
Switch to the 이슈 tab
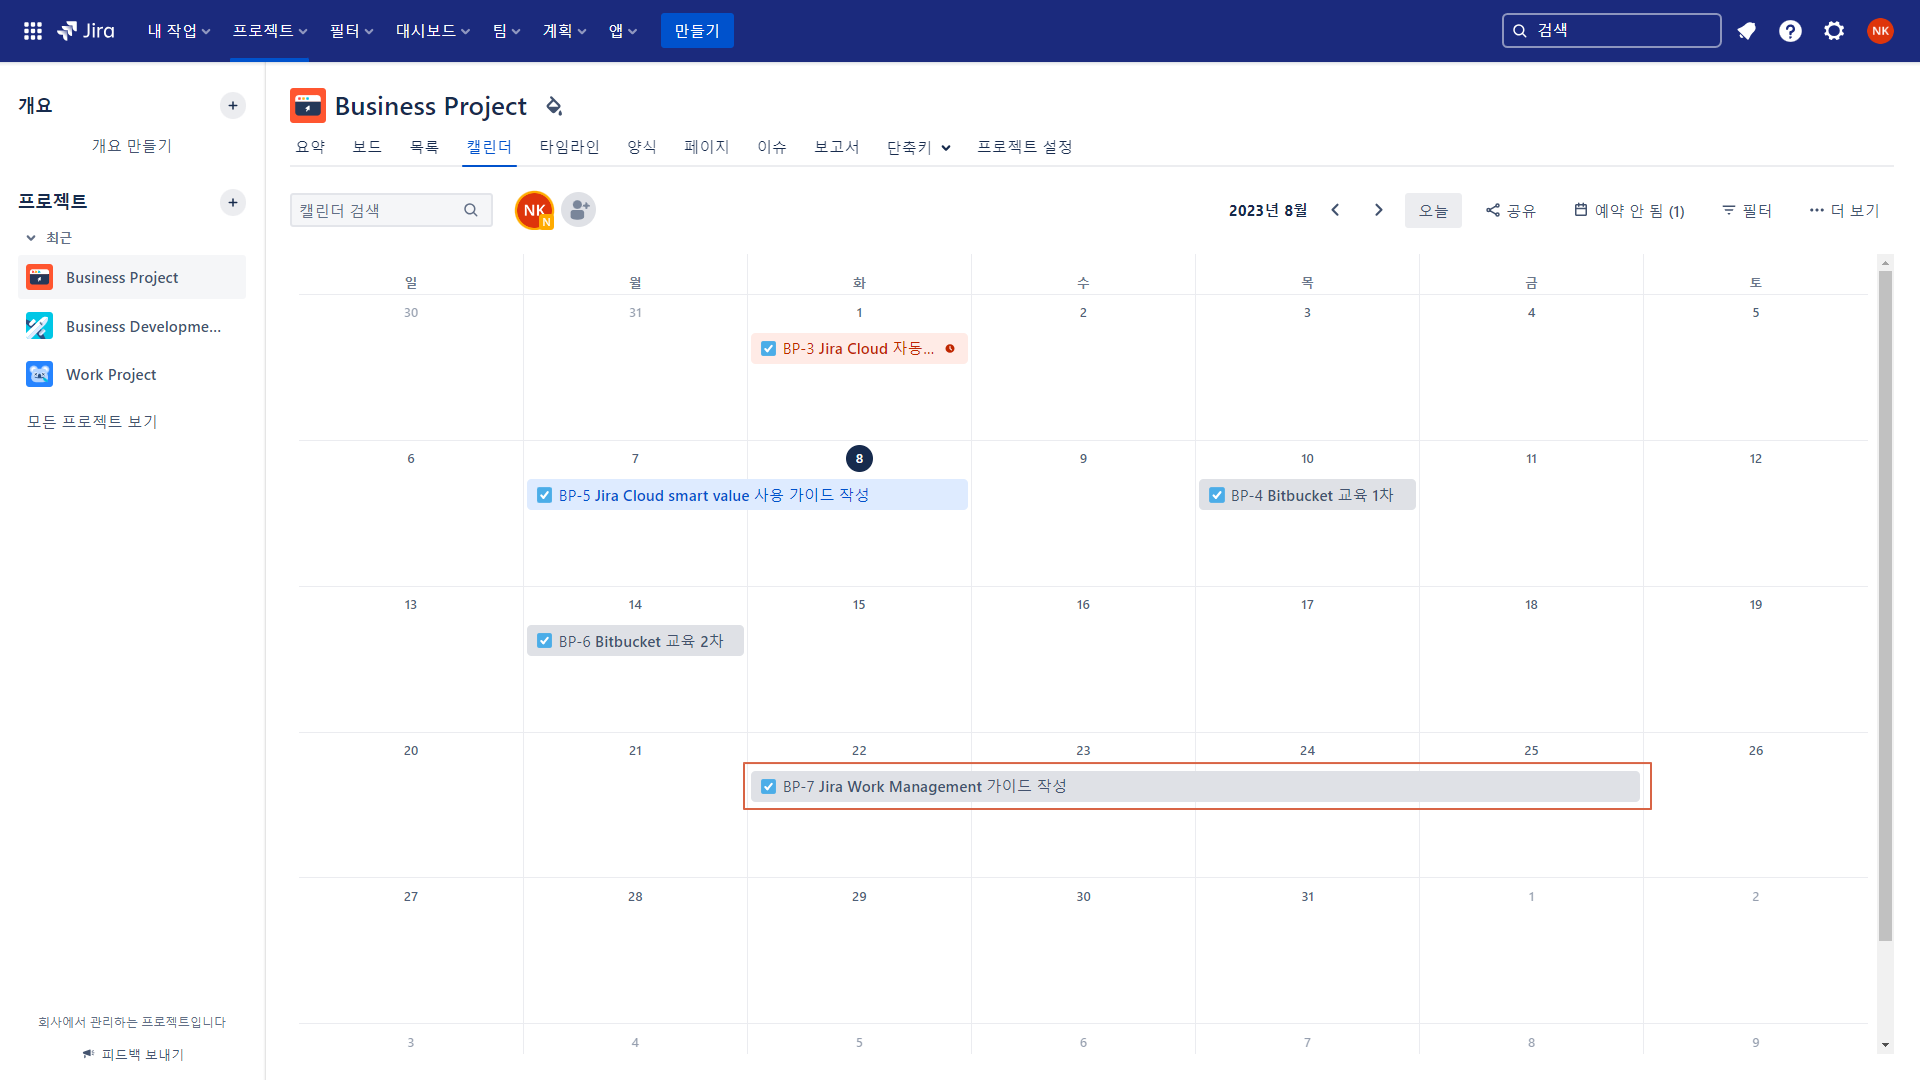point(771,147)
